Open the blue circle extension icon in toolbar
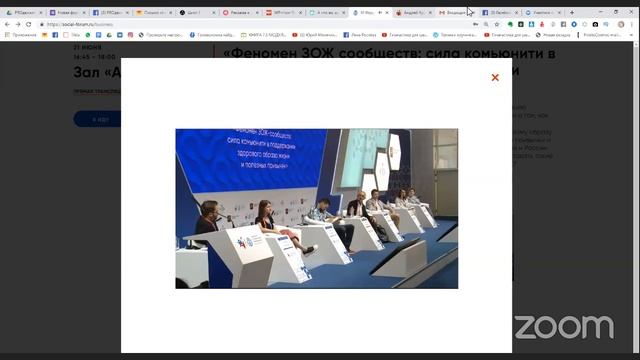Viewport: 640px width, 360px height. point(574,24)
